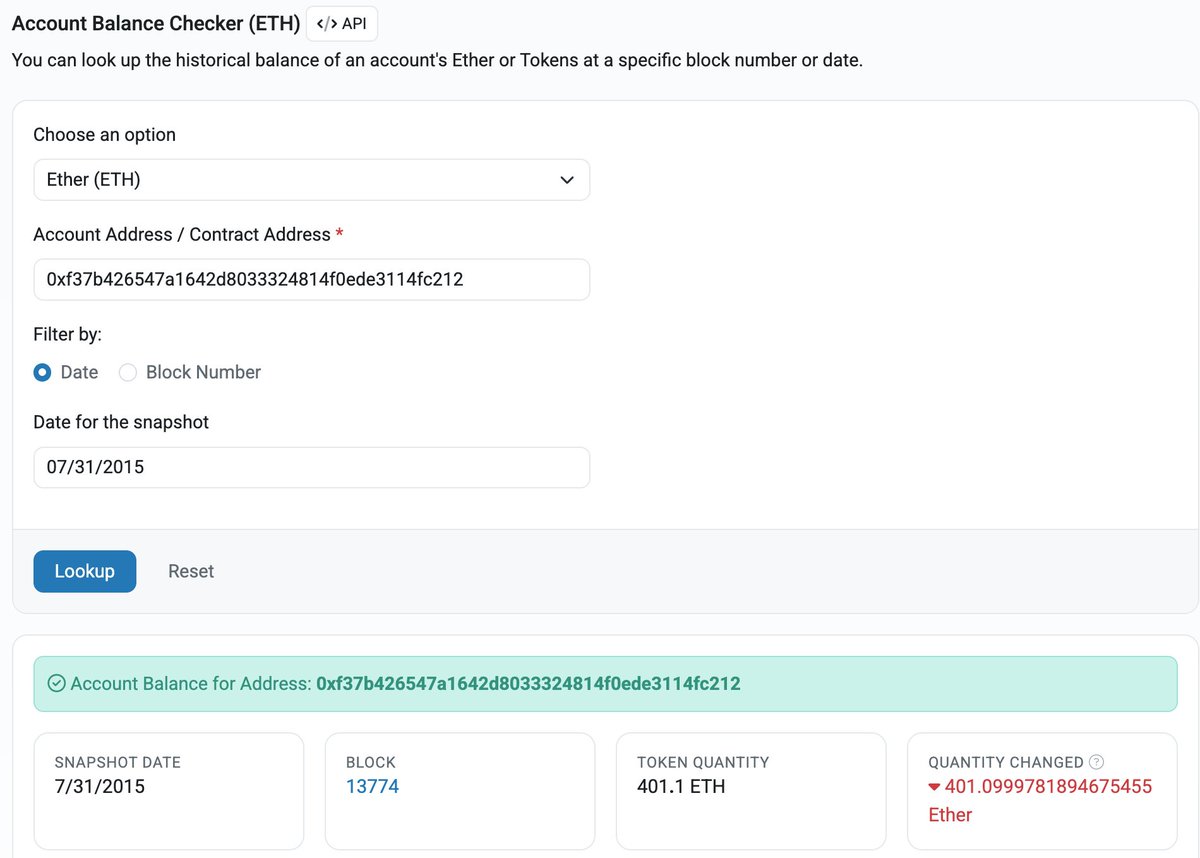Click the green check circle icon in banner
The width and height of the screenshot is (1200, 858).
click(57, 684)
